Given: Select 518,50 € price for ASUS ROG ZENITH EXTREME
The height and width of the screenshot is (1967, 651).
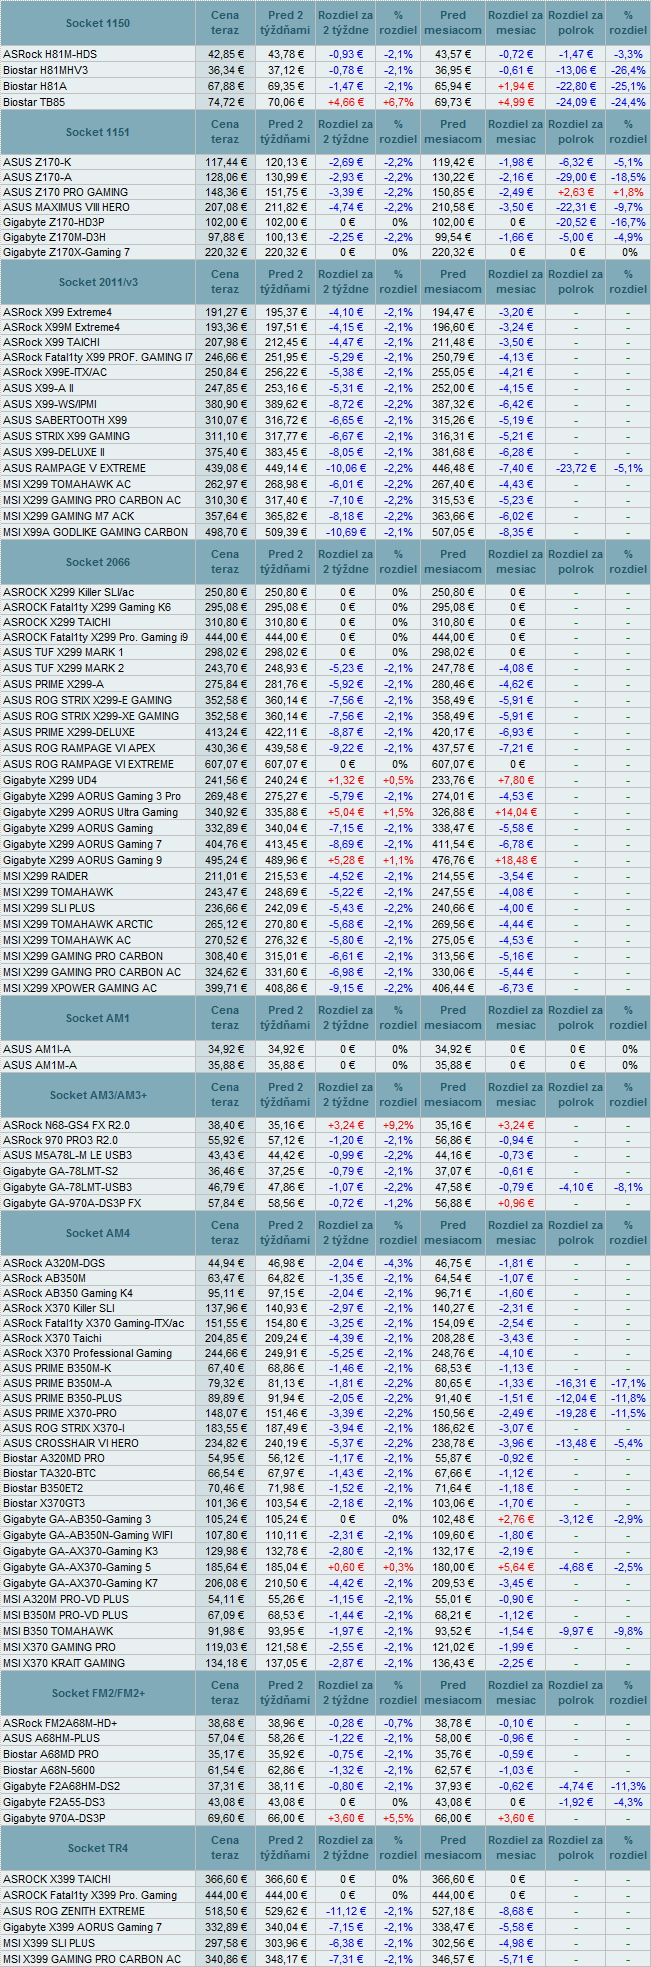Looking at the screenshot, I should point(226,1911).
